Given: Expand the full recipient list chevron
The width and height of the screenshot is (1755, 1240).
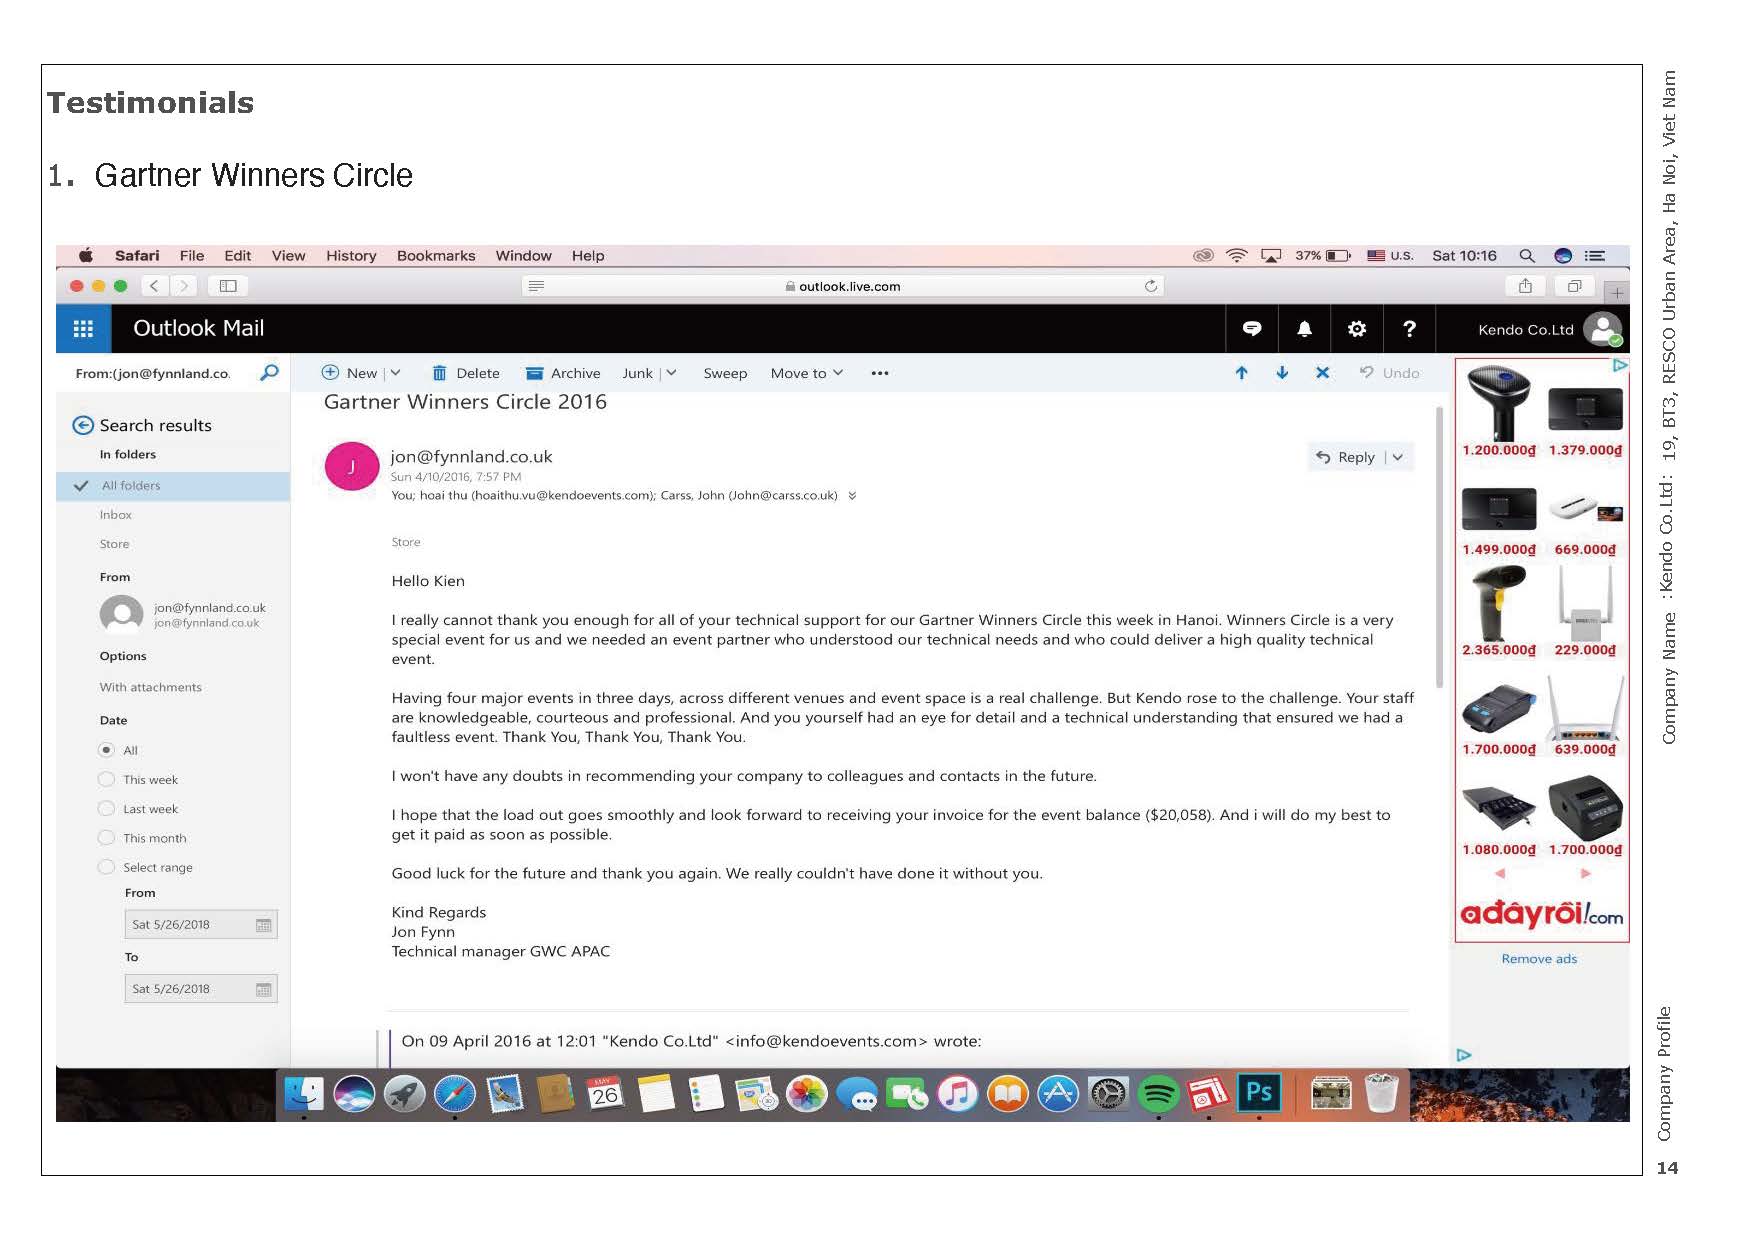Looking at the screenshot, I should coord(852,495).
